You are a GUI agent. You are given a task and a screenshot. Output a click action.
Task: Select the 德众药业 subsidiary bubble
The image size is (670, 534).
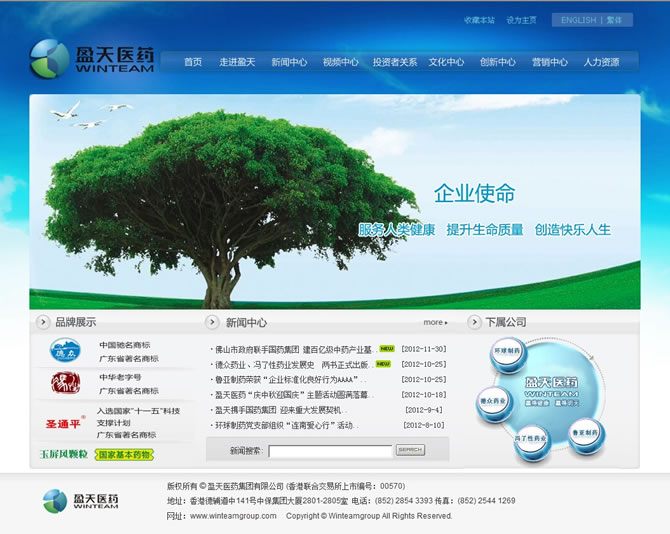point(494,401)
